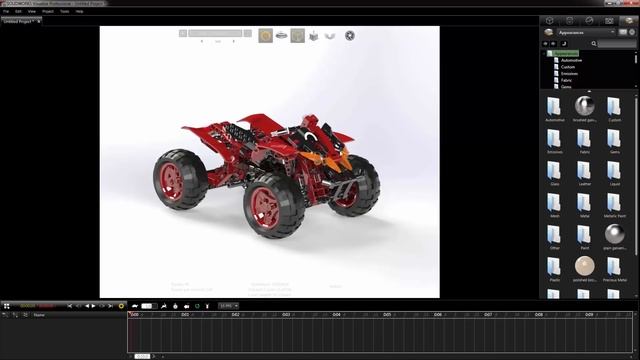Select Fabric in the library tree
640x360 pixels.
pyautogui.click(x=566, y=80)
